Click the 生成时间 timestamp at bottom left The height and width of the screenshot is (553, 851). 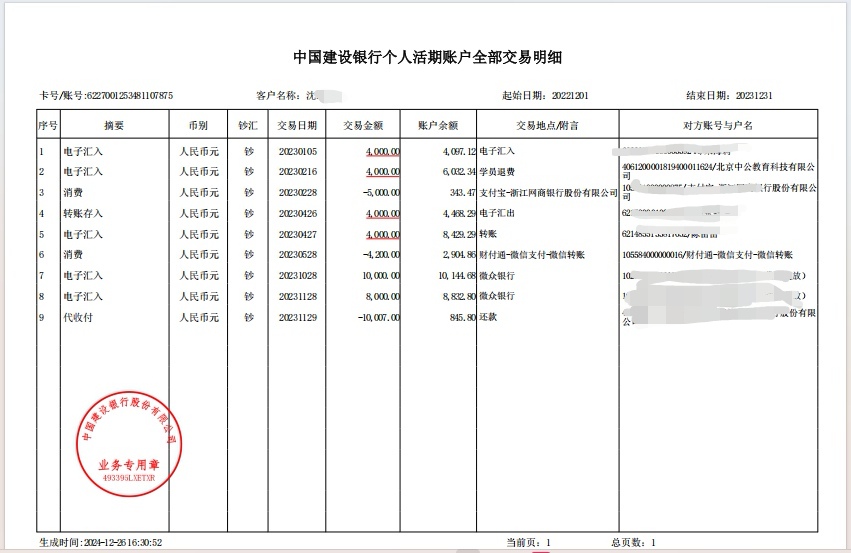100,541
